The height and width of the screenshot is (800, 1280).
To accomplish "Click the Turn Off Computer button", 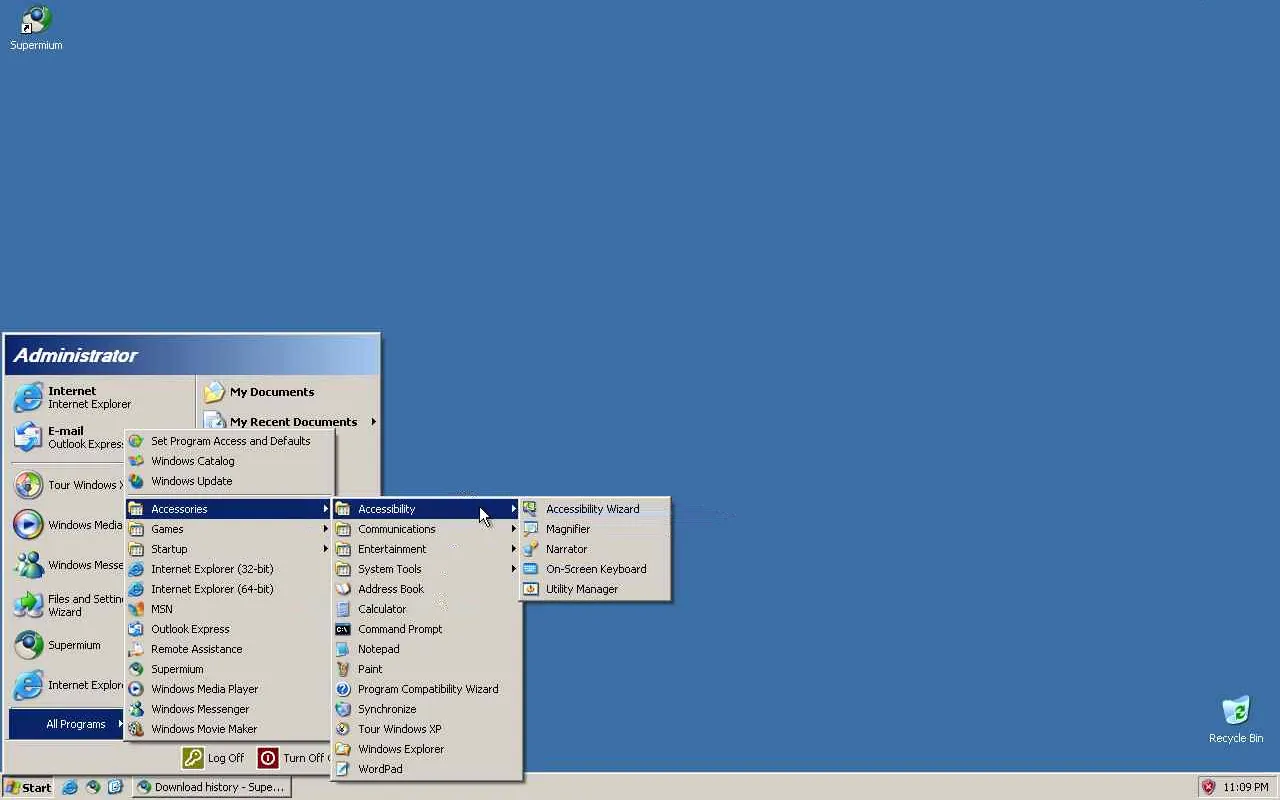I will pyautogui.click(x=294, y=758).
